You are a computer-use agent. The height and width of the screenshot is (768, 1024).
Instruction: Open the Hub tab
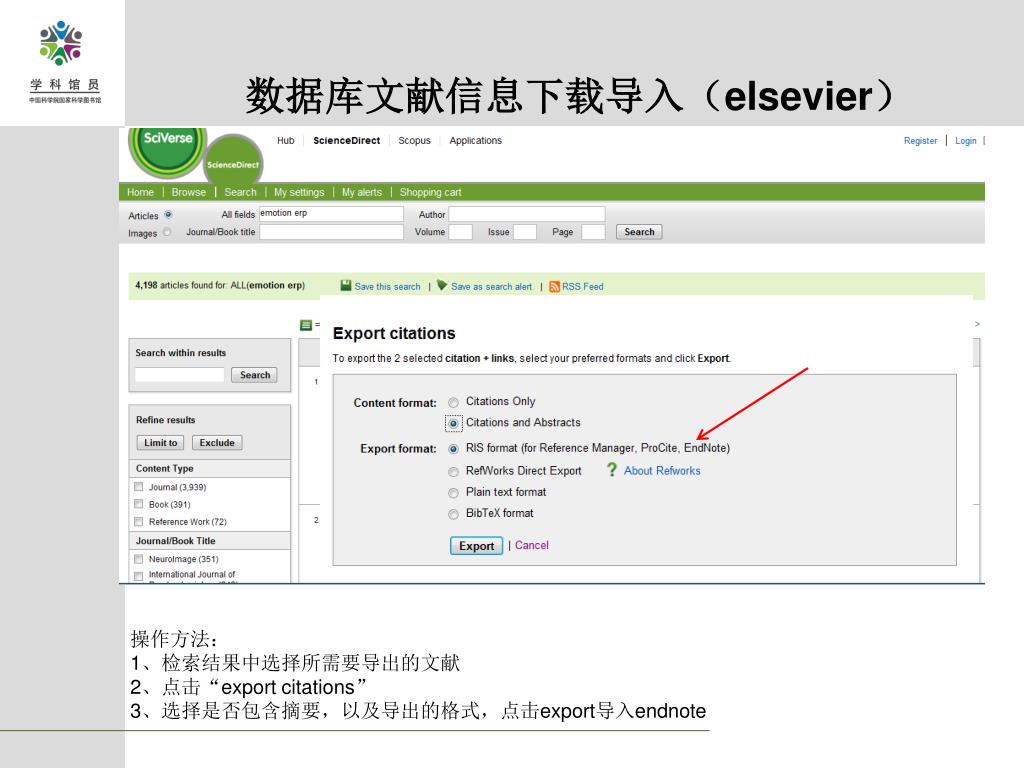(285, 140)
